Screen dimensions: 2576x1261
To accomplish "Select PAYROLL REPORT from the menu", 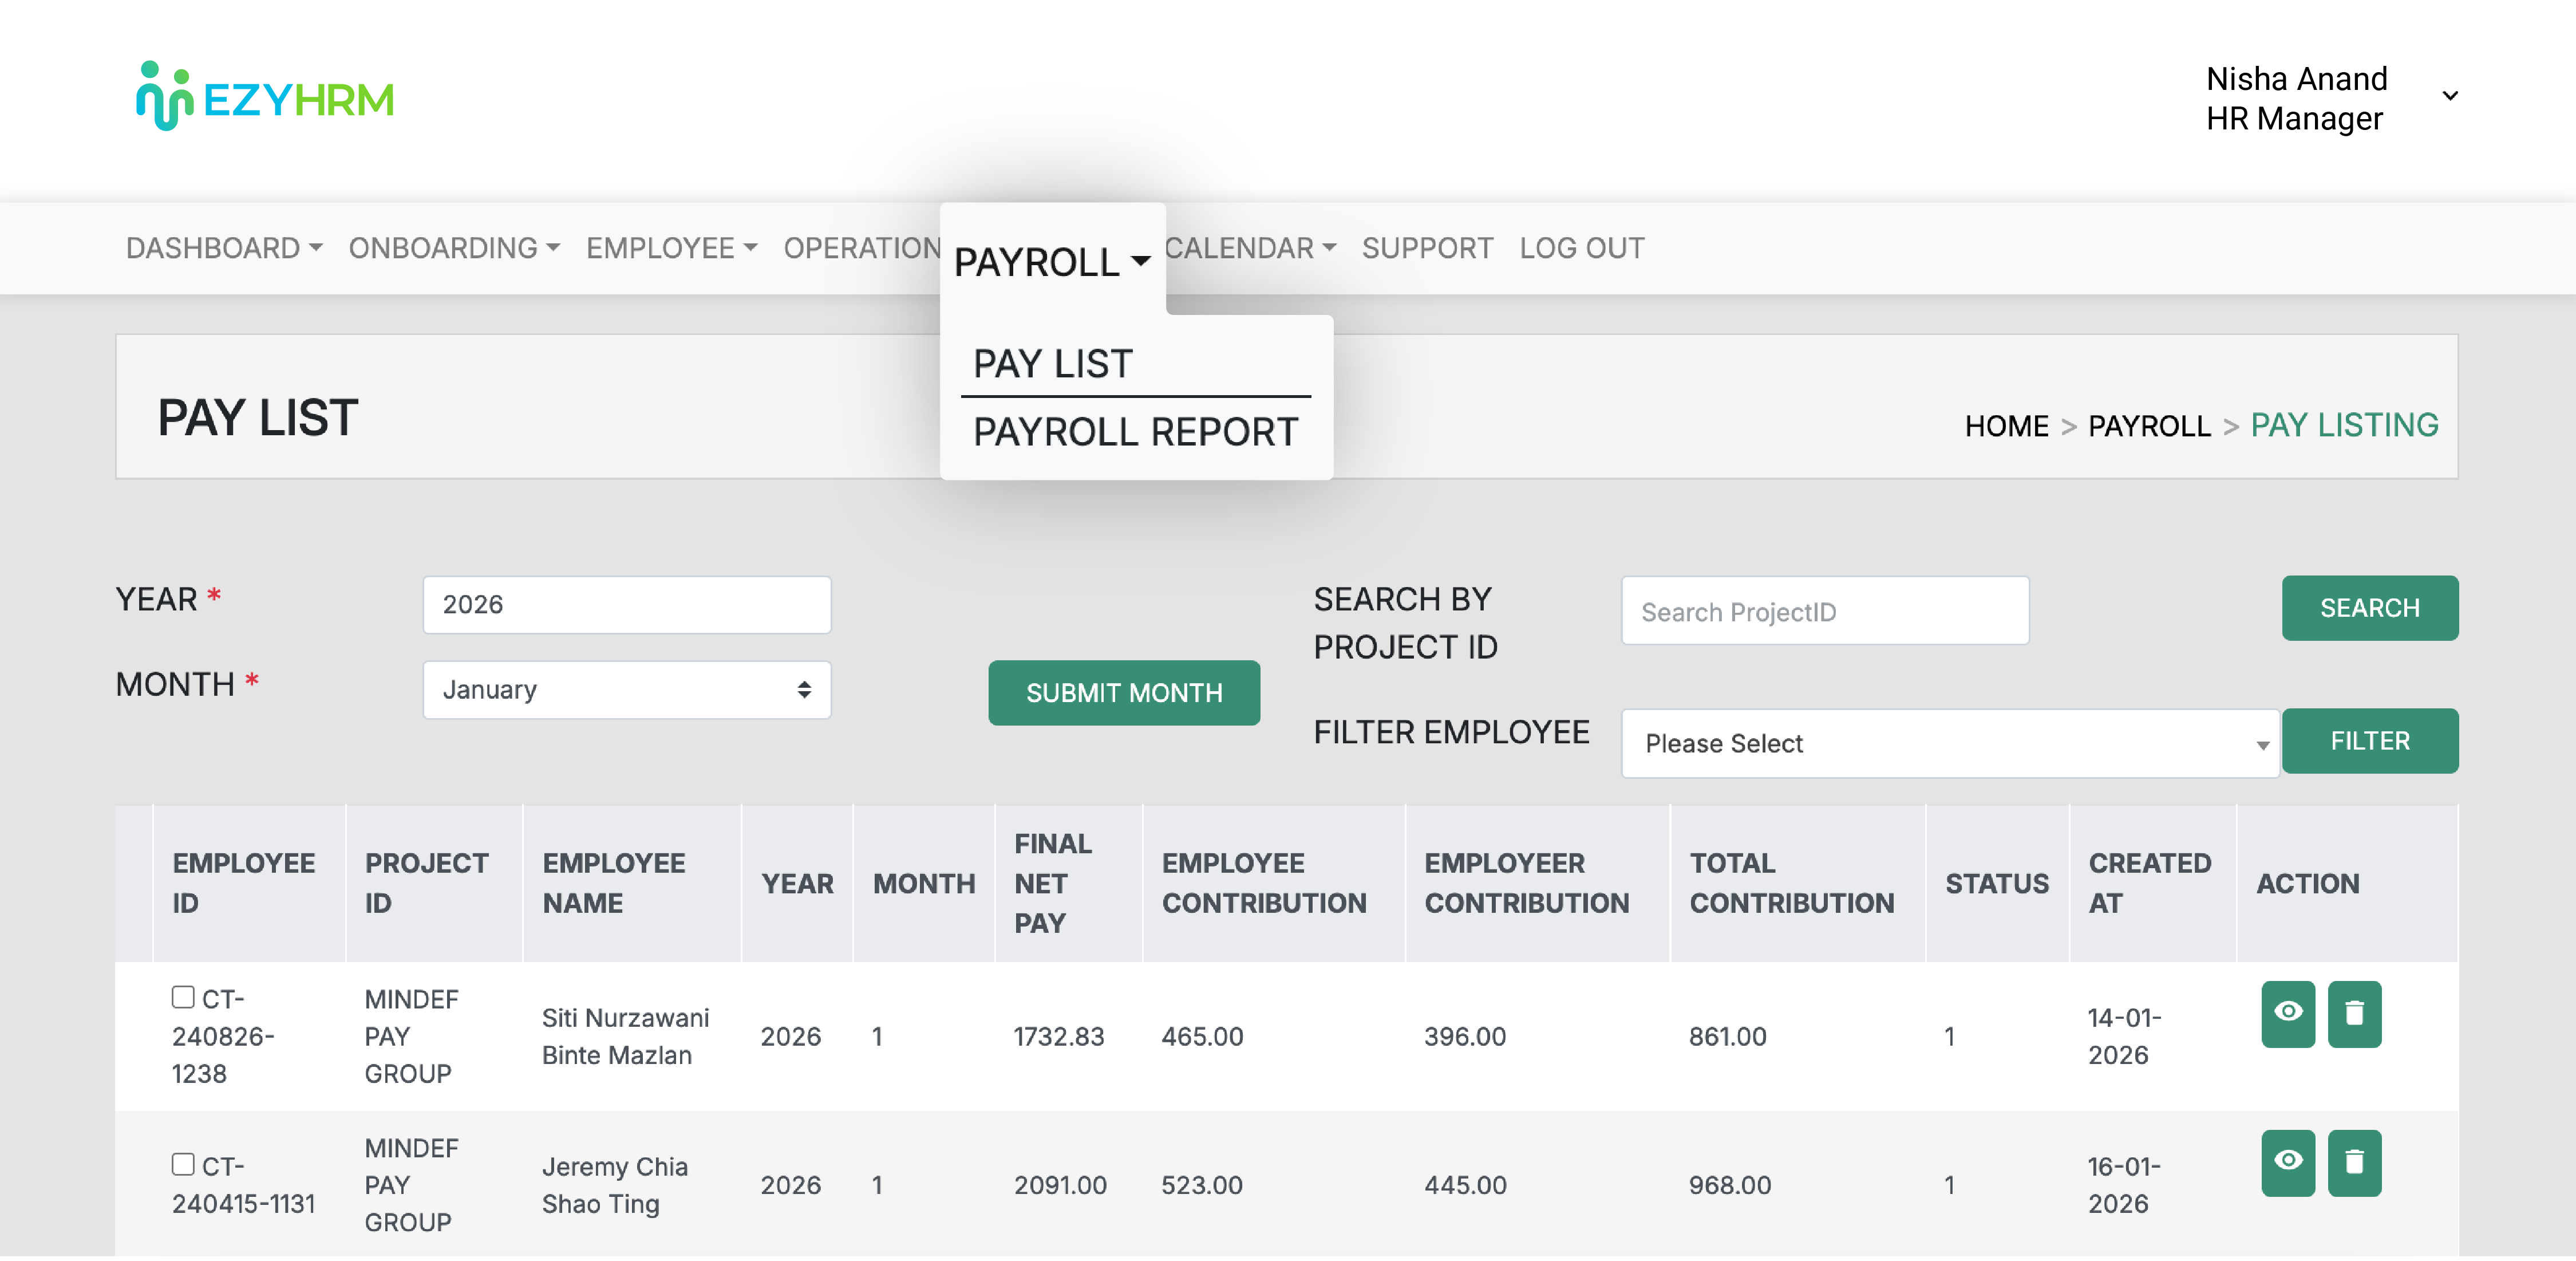I will pyautogui.click(x=1135, y=431).
